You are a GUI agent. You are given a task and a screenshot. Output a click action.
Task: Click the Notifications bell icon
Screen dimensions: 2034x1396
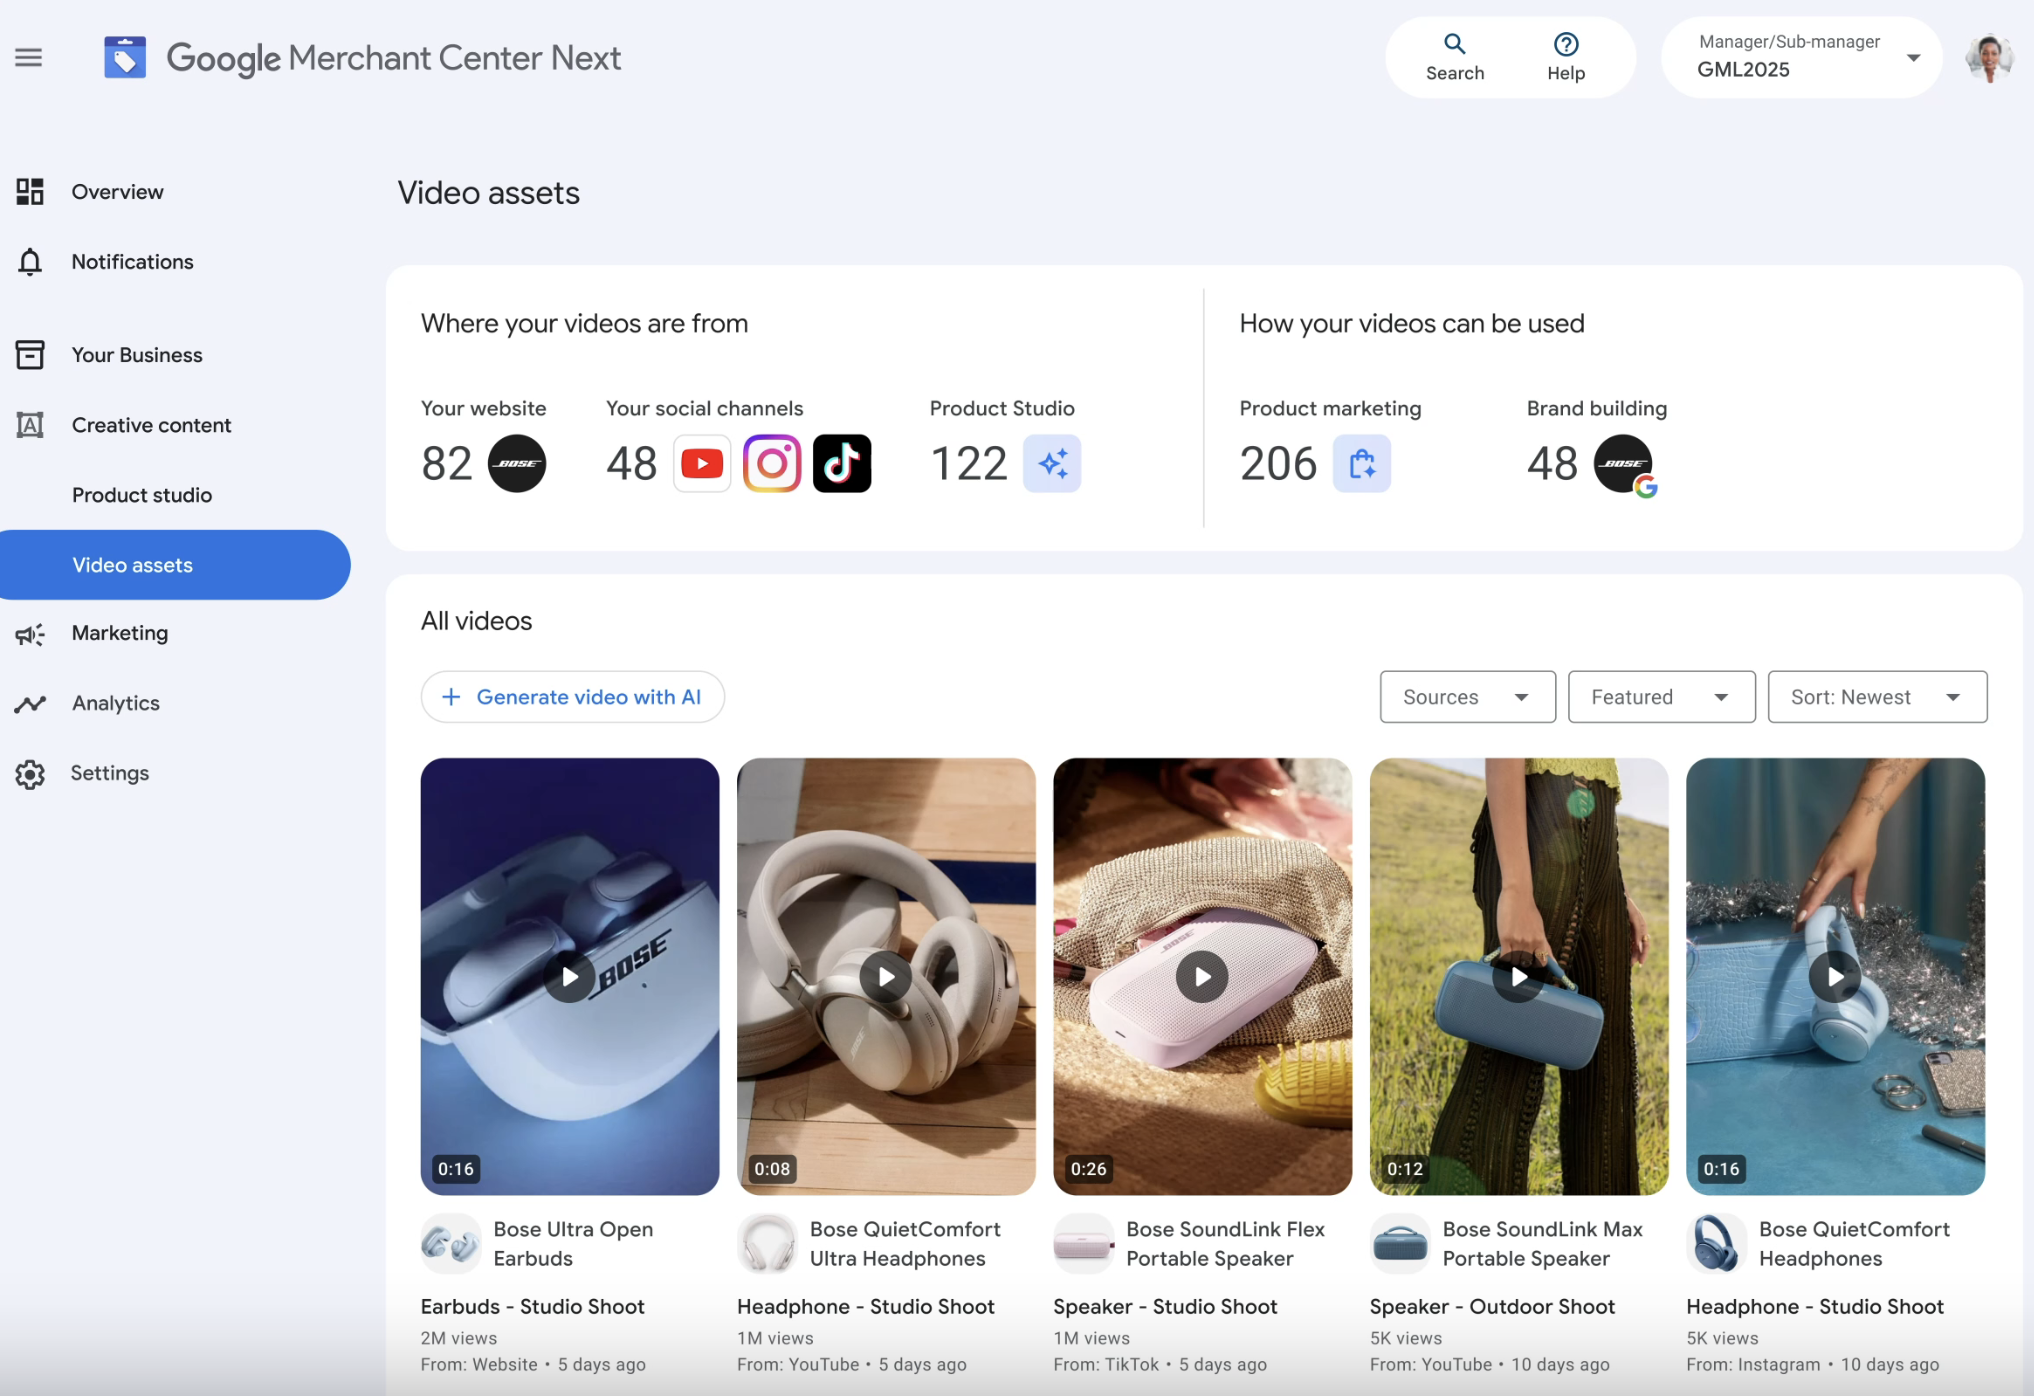30,261
